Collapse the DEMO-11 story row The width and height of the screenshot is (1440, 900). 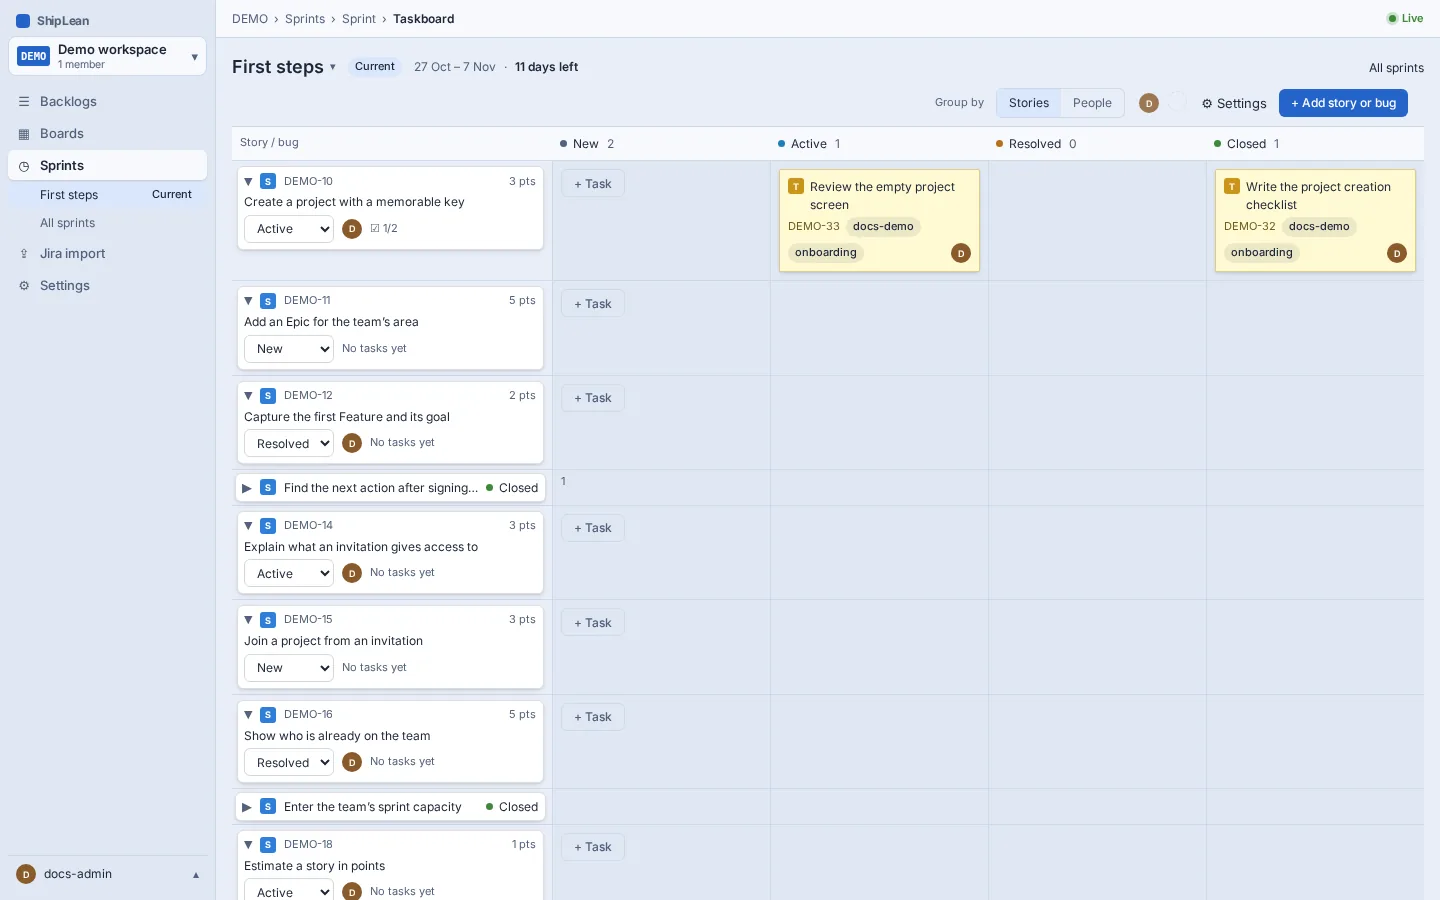tap(249, 301)
